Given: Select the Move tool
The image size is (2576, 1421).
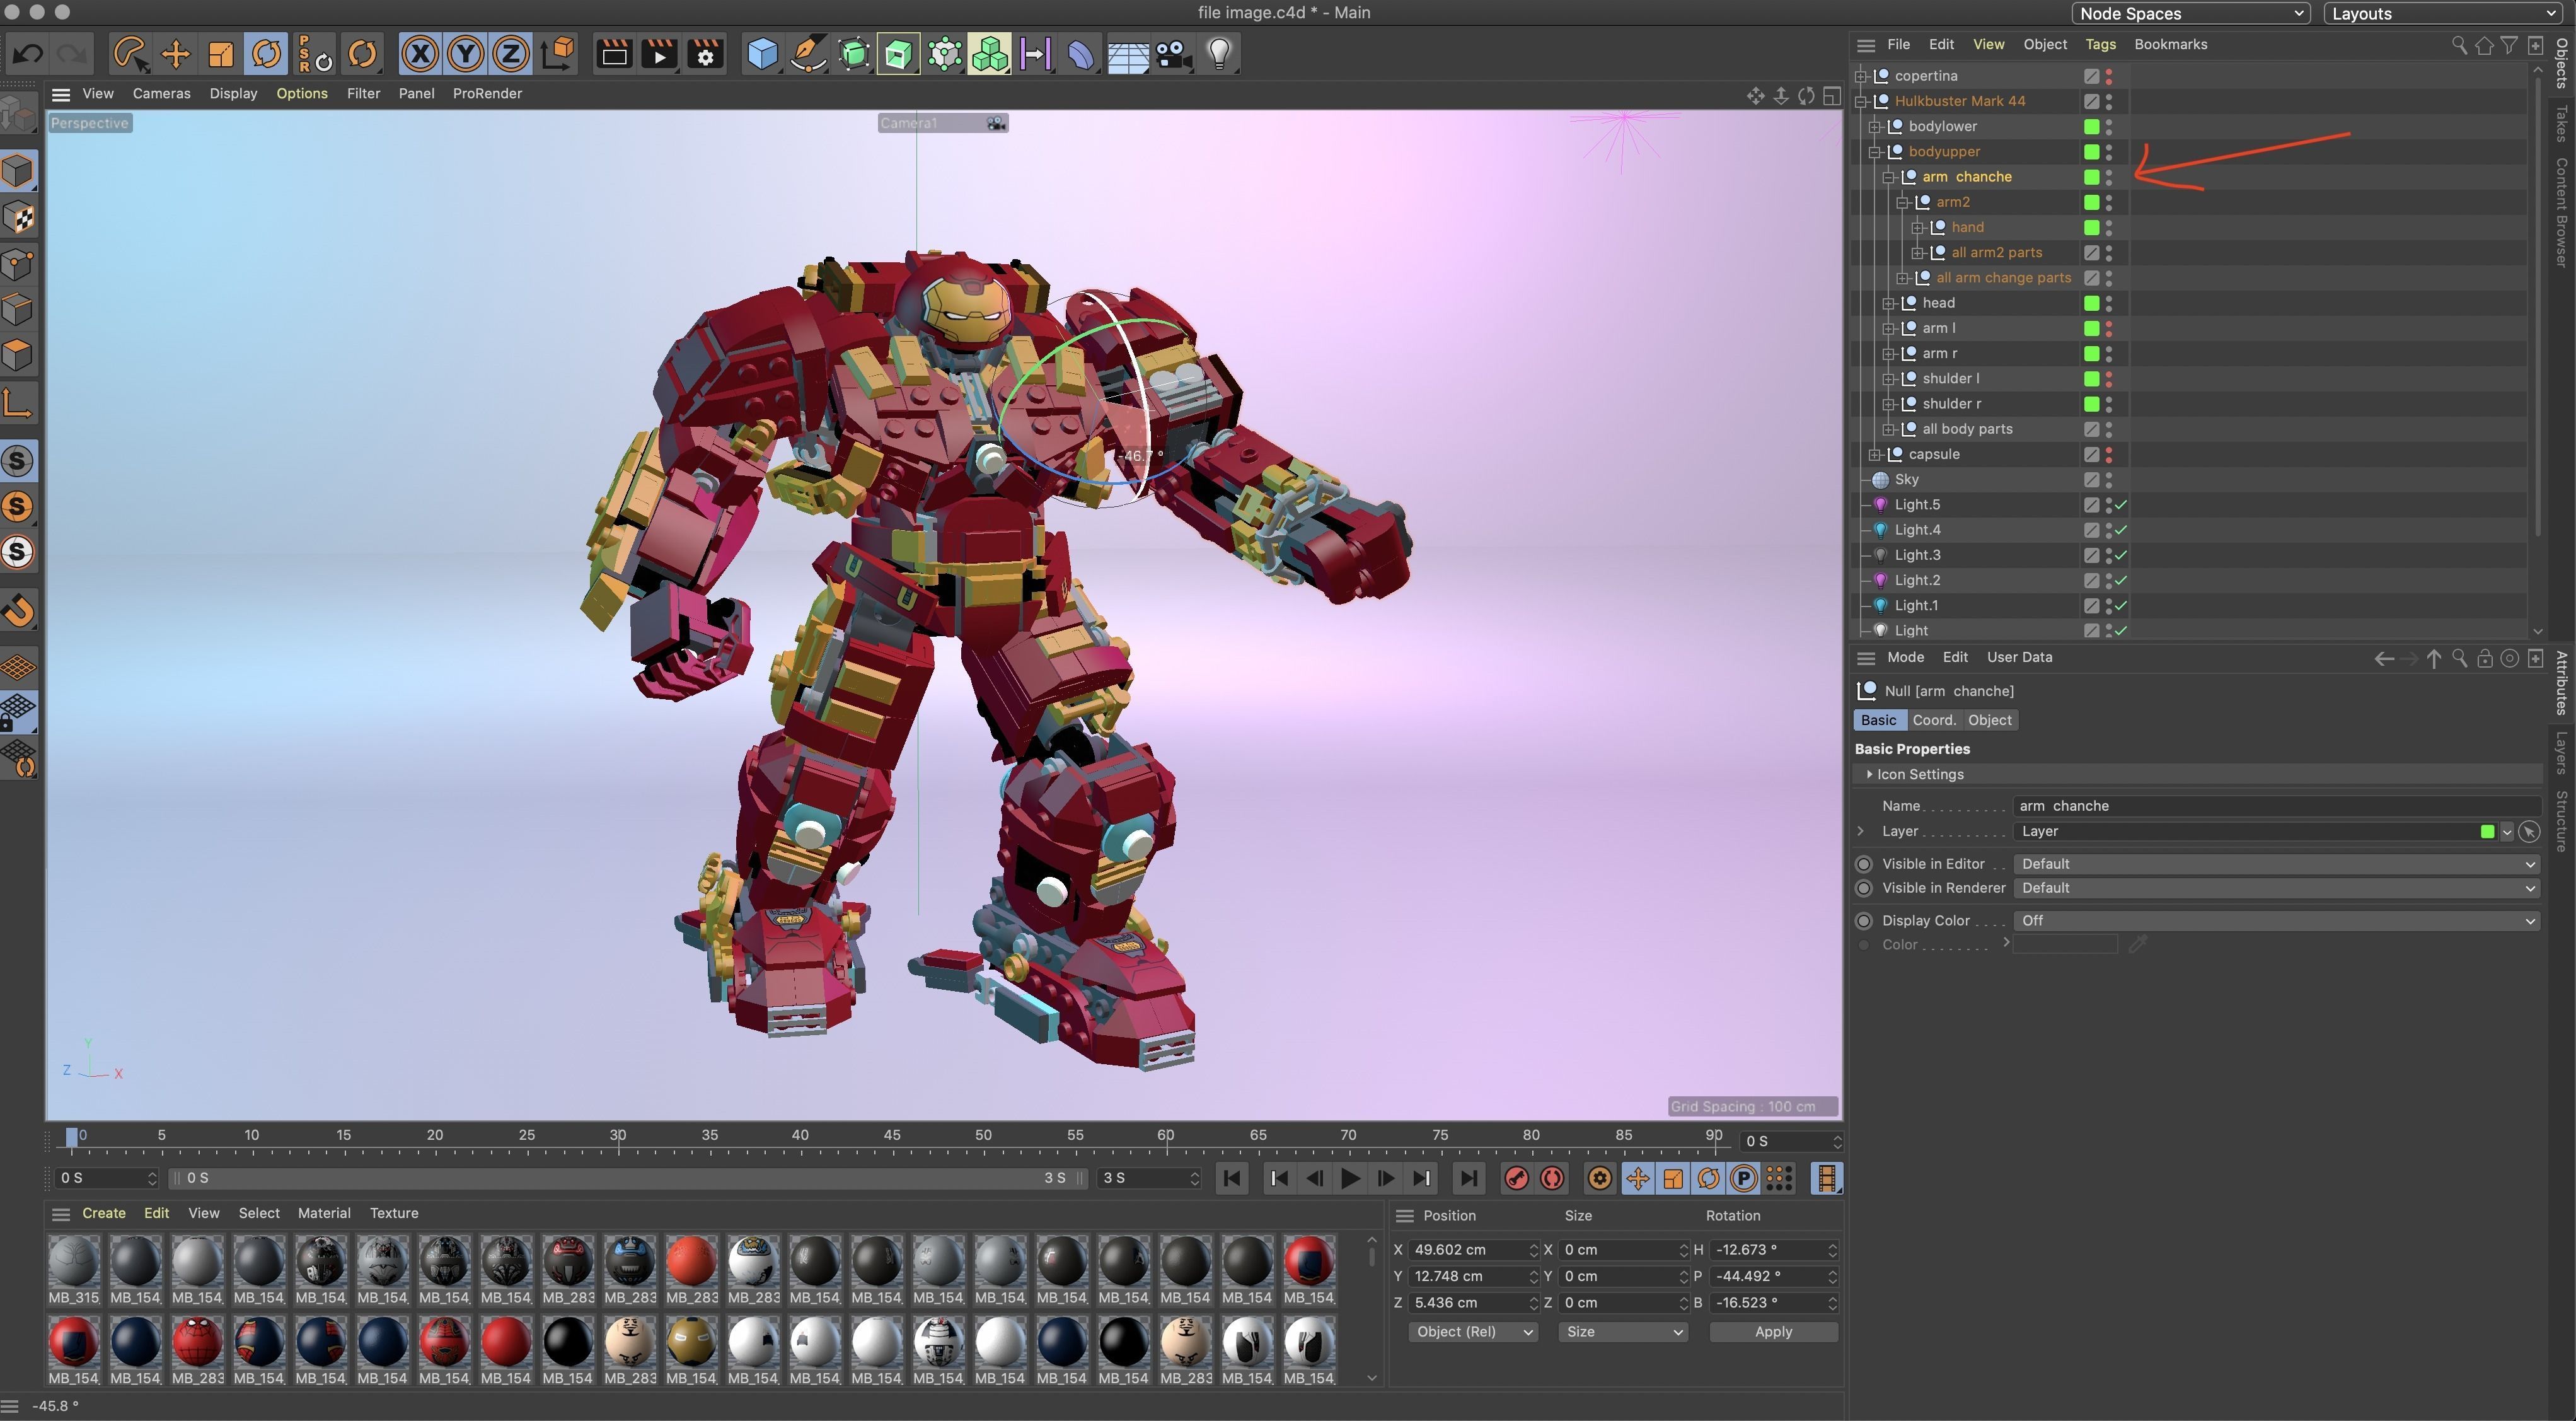Looking at the screenshot, I should tap(176, 53).
